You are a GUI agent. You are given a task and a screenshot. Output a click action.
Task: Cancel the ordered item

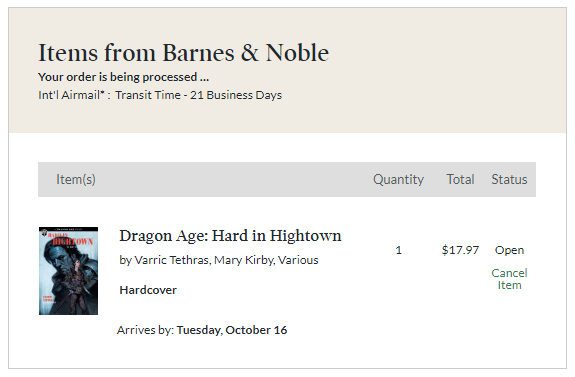click(x=509, y=279)
